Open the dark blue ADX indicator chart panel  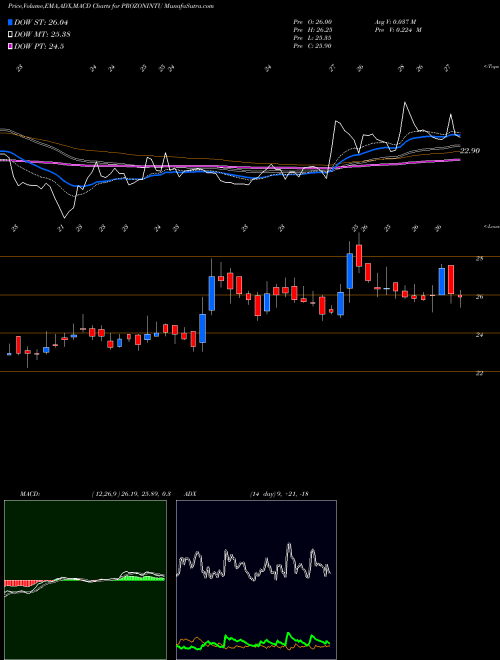point(256,580)
